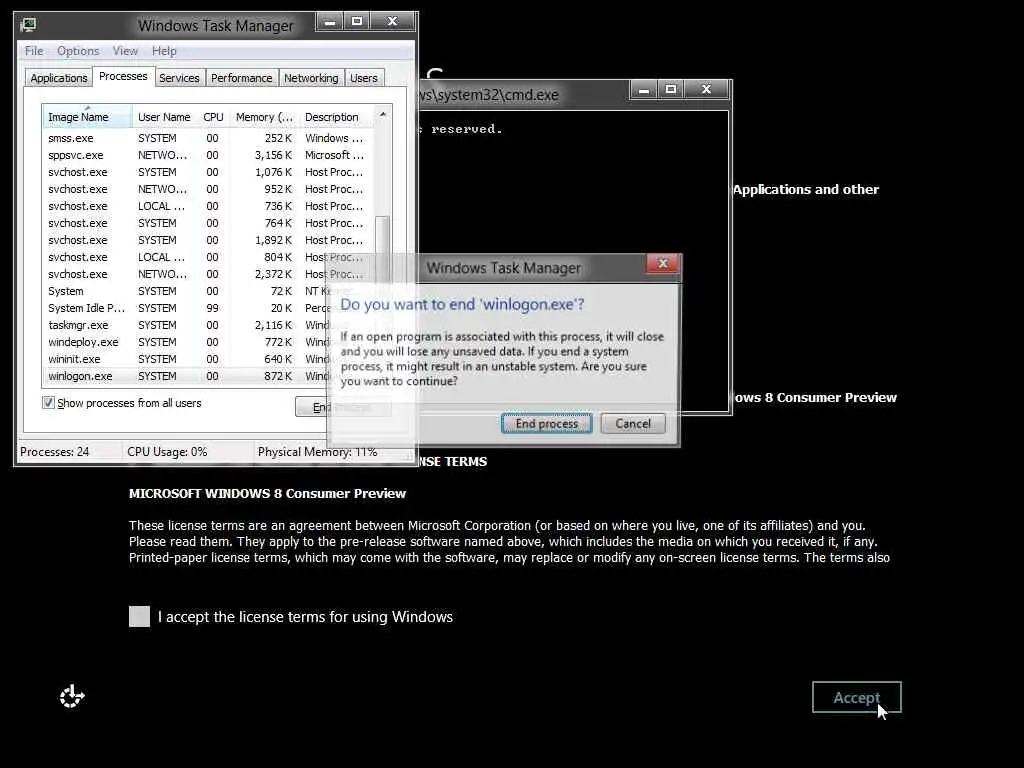Sort processes by Image Name column

click(x=87, y=117)
